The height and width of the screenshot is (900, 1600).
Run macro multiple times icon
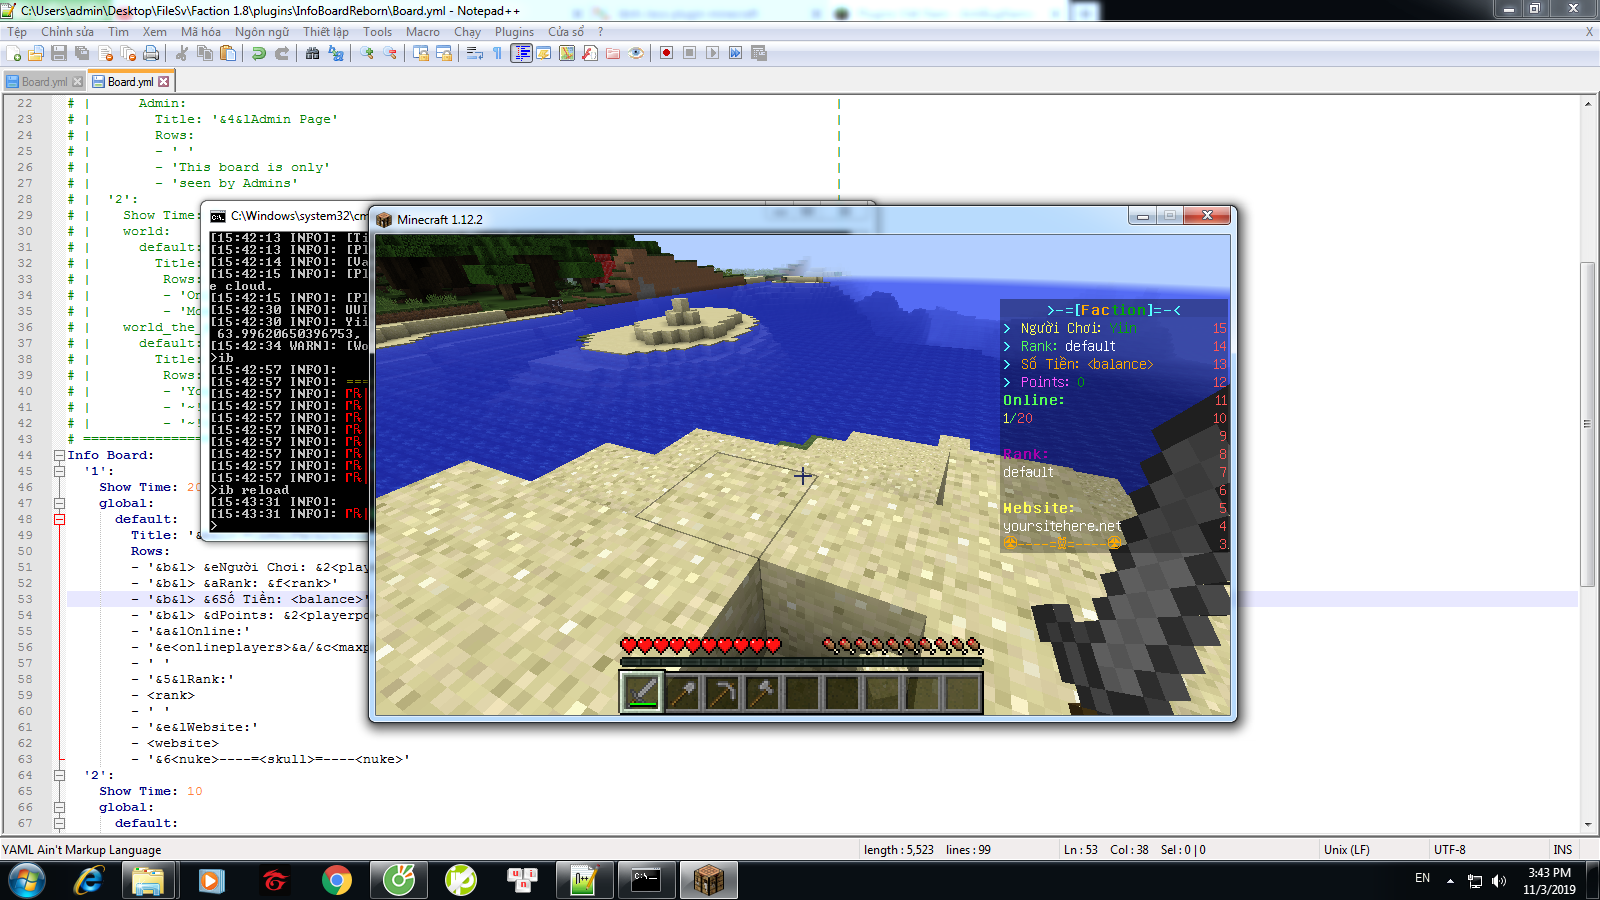[736, 53]
